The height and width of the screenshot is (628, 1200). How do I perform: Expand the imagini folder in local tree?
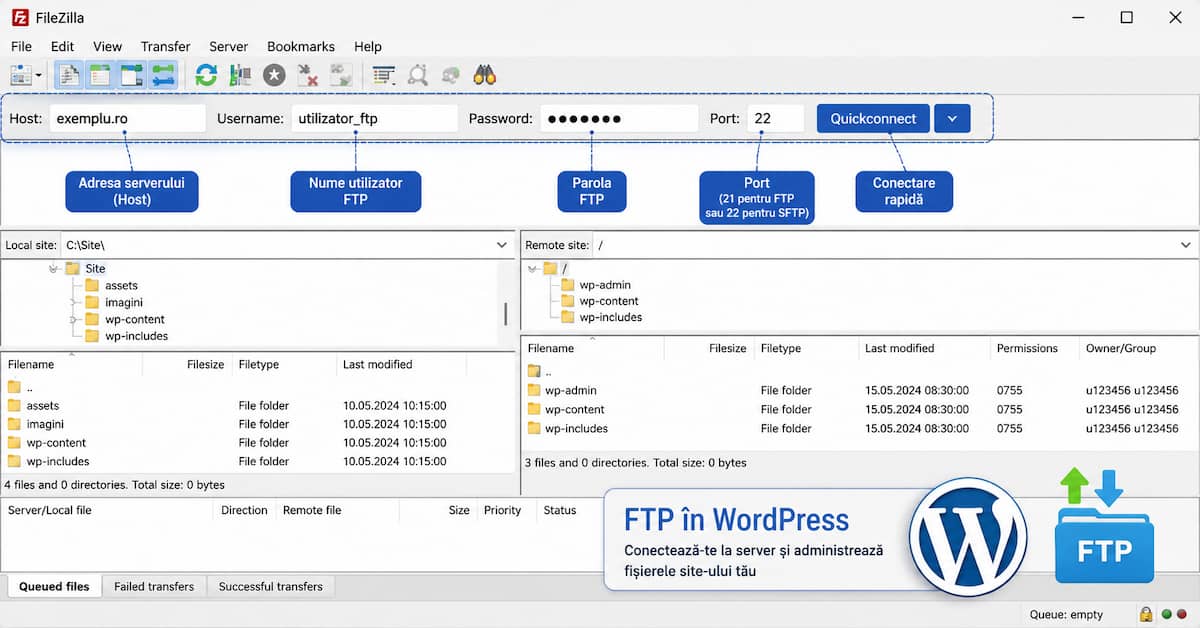pyautogui.click(x=73, y=302)
